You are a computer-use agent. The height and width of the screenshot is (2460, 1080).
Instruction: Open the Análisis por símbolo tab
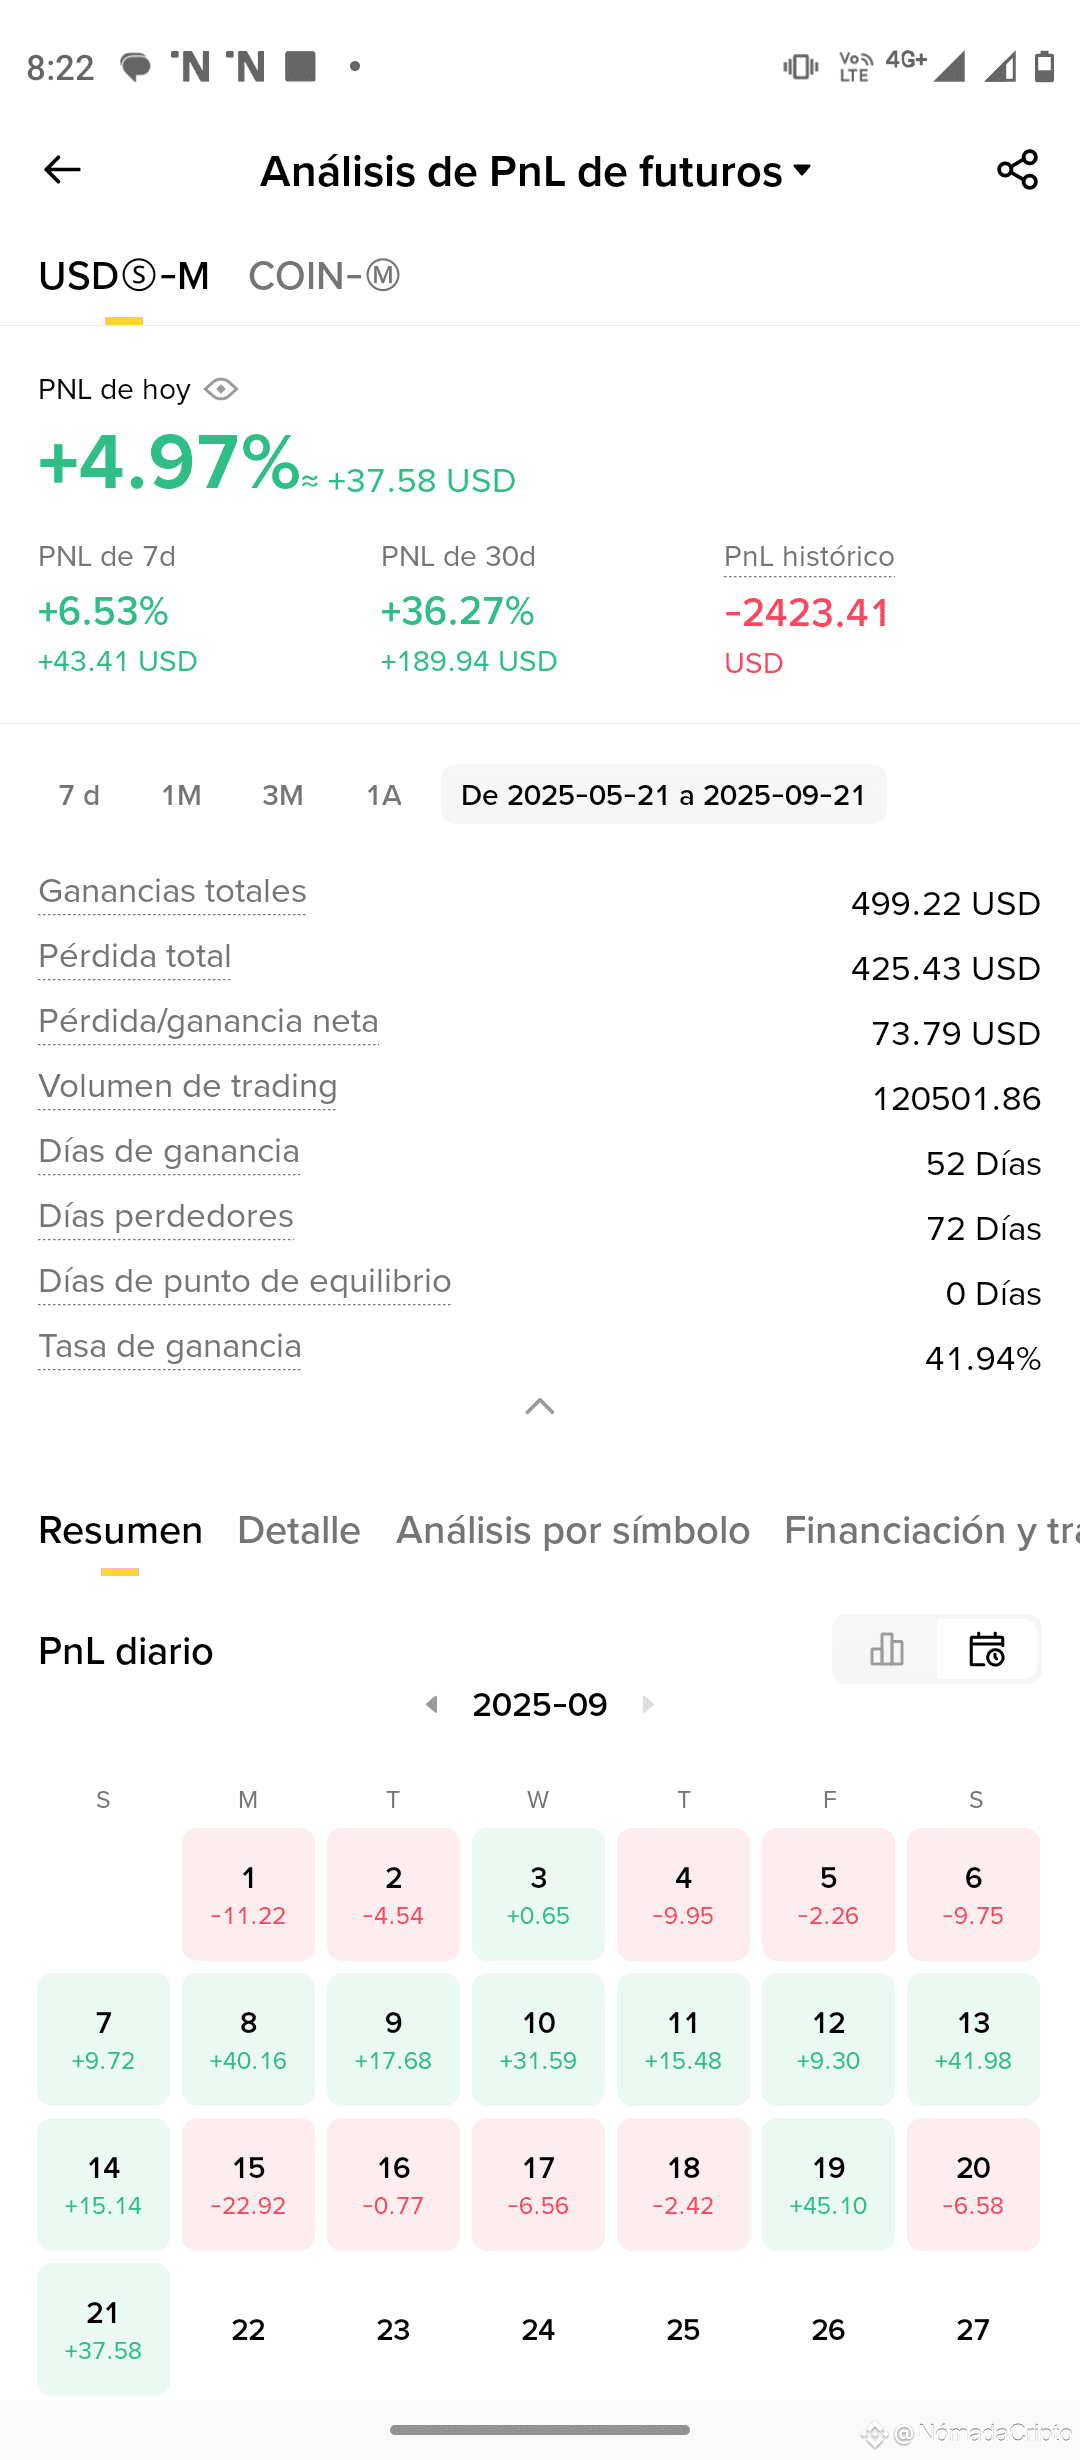[573, 1531]
